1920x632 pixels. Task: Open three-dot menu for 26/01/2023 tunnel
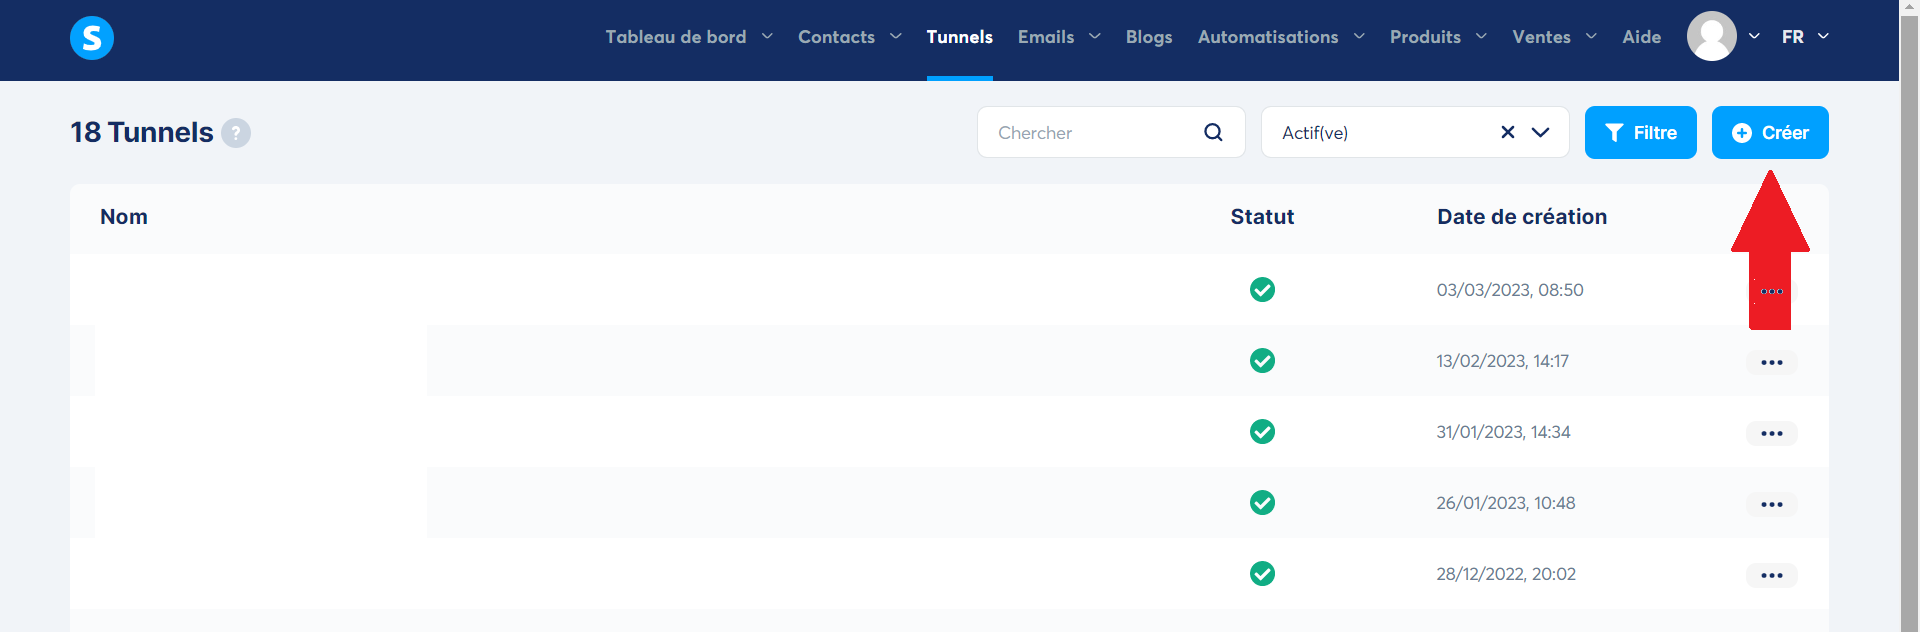[x=1772, y=504]
